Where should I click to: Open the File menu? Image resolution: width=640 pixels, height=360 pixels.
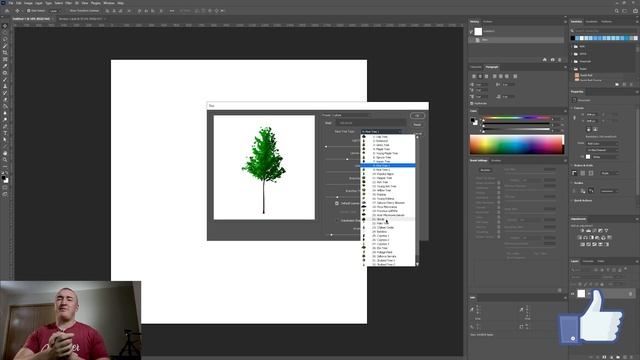coord(11,3)
